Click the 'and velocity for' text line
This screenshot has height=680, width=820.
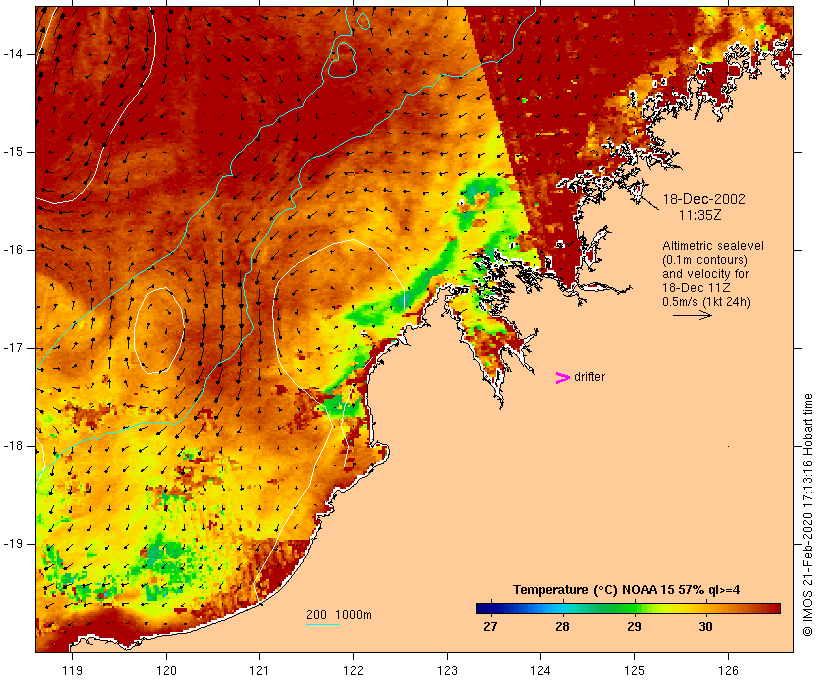[705, 274]
